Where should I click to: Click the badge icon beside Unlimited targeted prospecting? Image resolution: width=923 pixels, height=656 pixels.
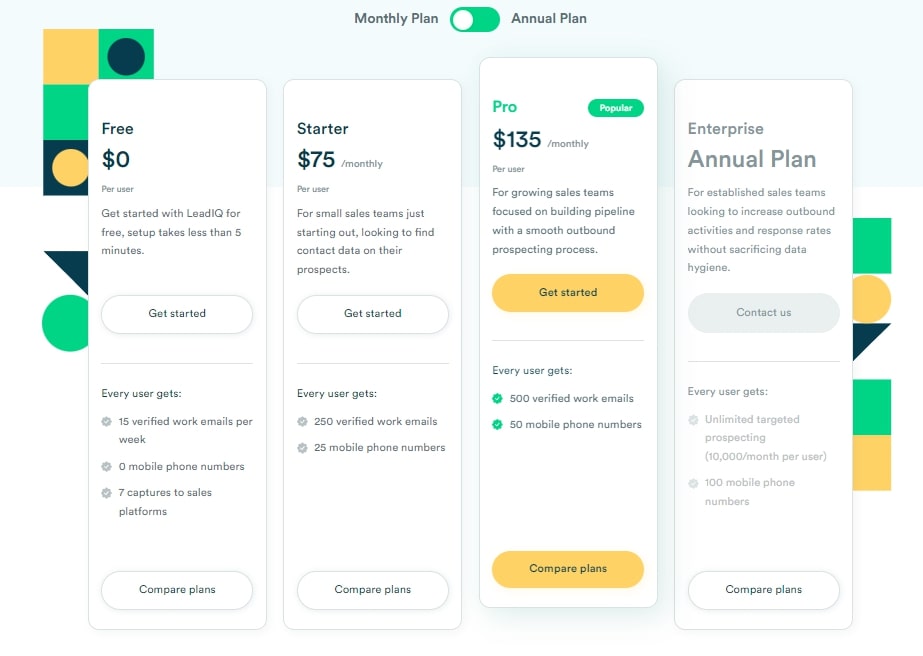coord(693,420)
